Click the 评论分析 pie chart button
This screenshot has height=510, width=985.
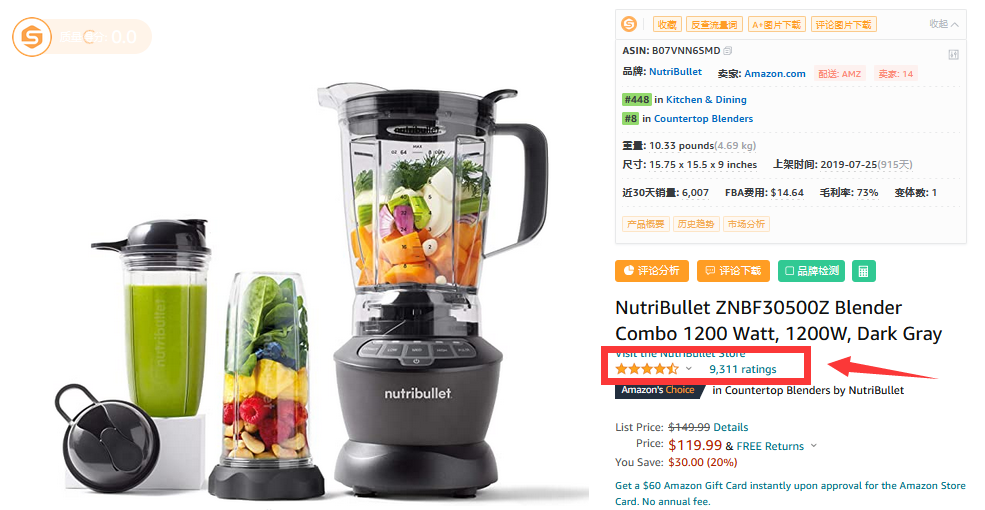point(651,271)
